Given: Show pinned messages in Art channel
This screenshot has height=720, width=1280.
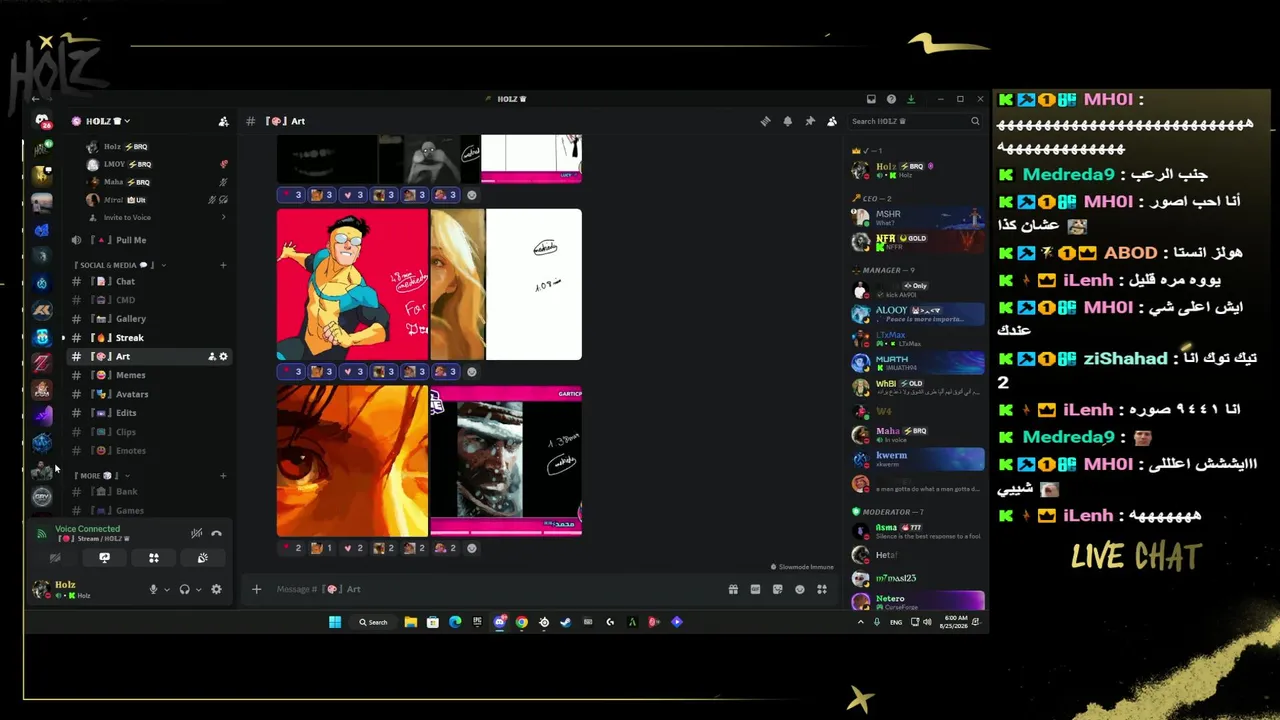Looking at the screenshot, I should click(810, 121).
